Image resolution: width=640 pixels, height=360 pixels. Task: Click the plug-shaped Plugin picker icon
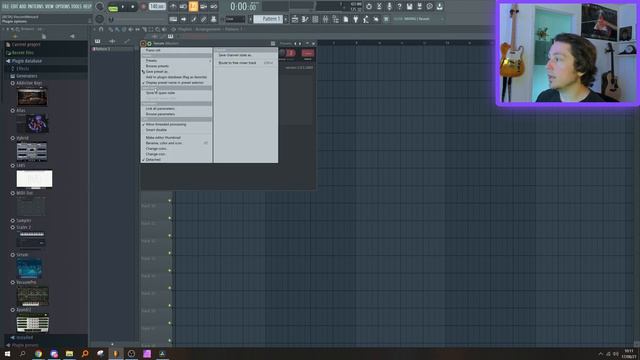pyautogui.click(x=356, y=19)
